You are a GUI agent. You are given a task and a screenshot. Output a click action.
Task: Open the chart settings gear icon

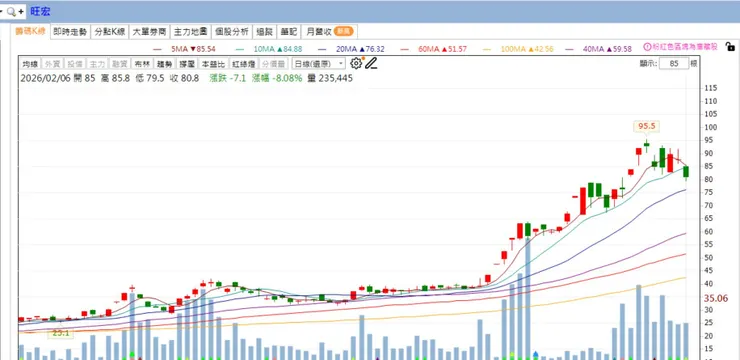pyautogui.click(x=356, y=63)
